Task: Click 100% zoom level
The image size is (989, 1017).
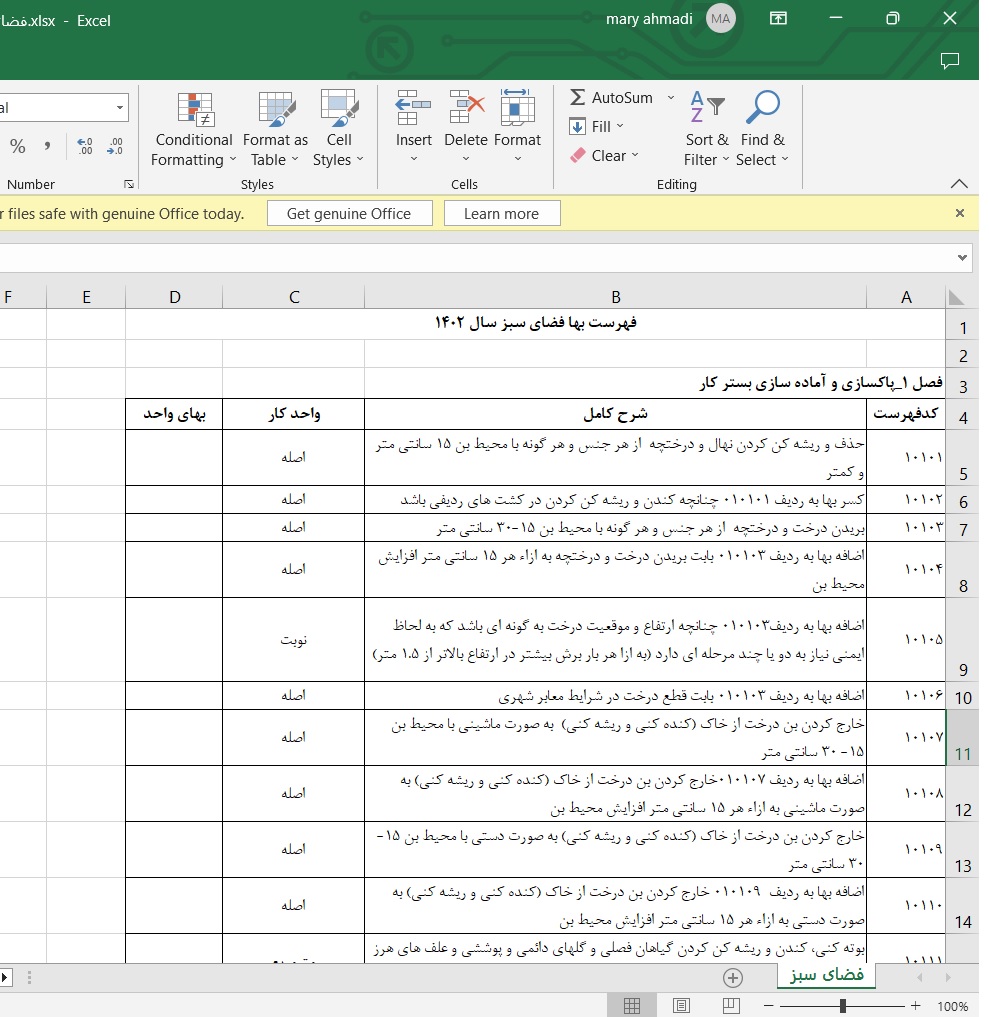Action: (x=952, y=1007)
